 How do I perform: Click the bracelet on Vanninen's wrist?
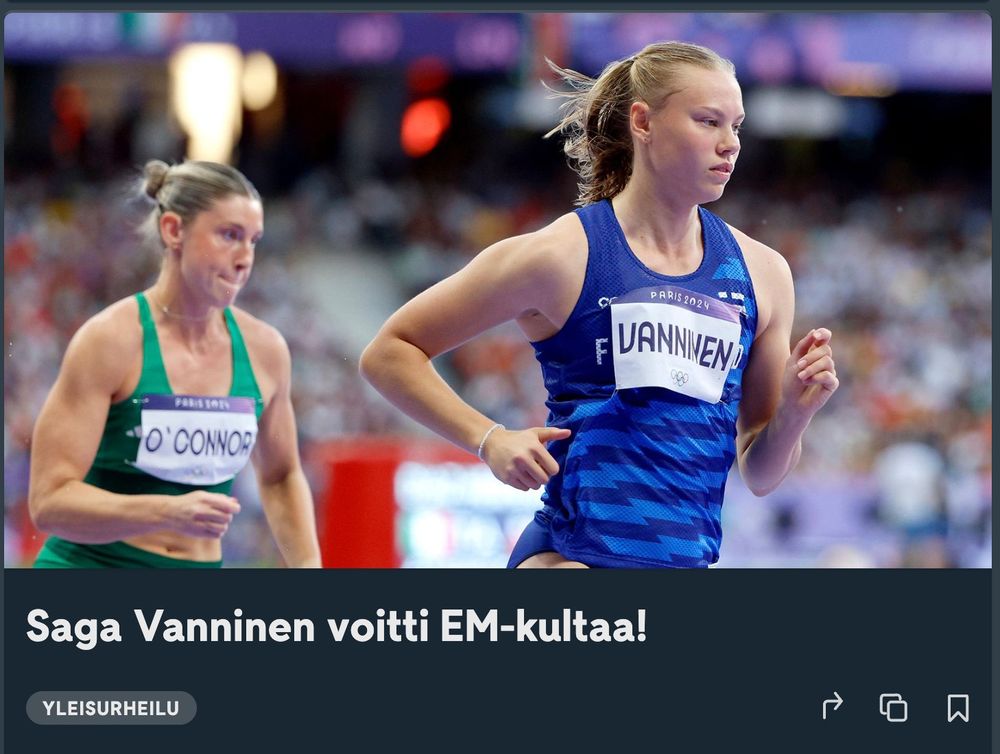489,440
